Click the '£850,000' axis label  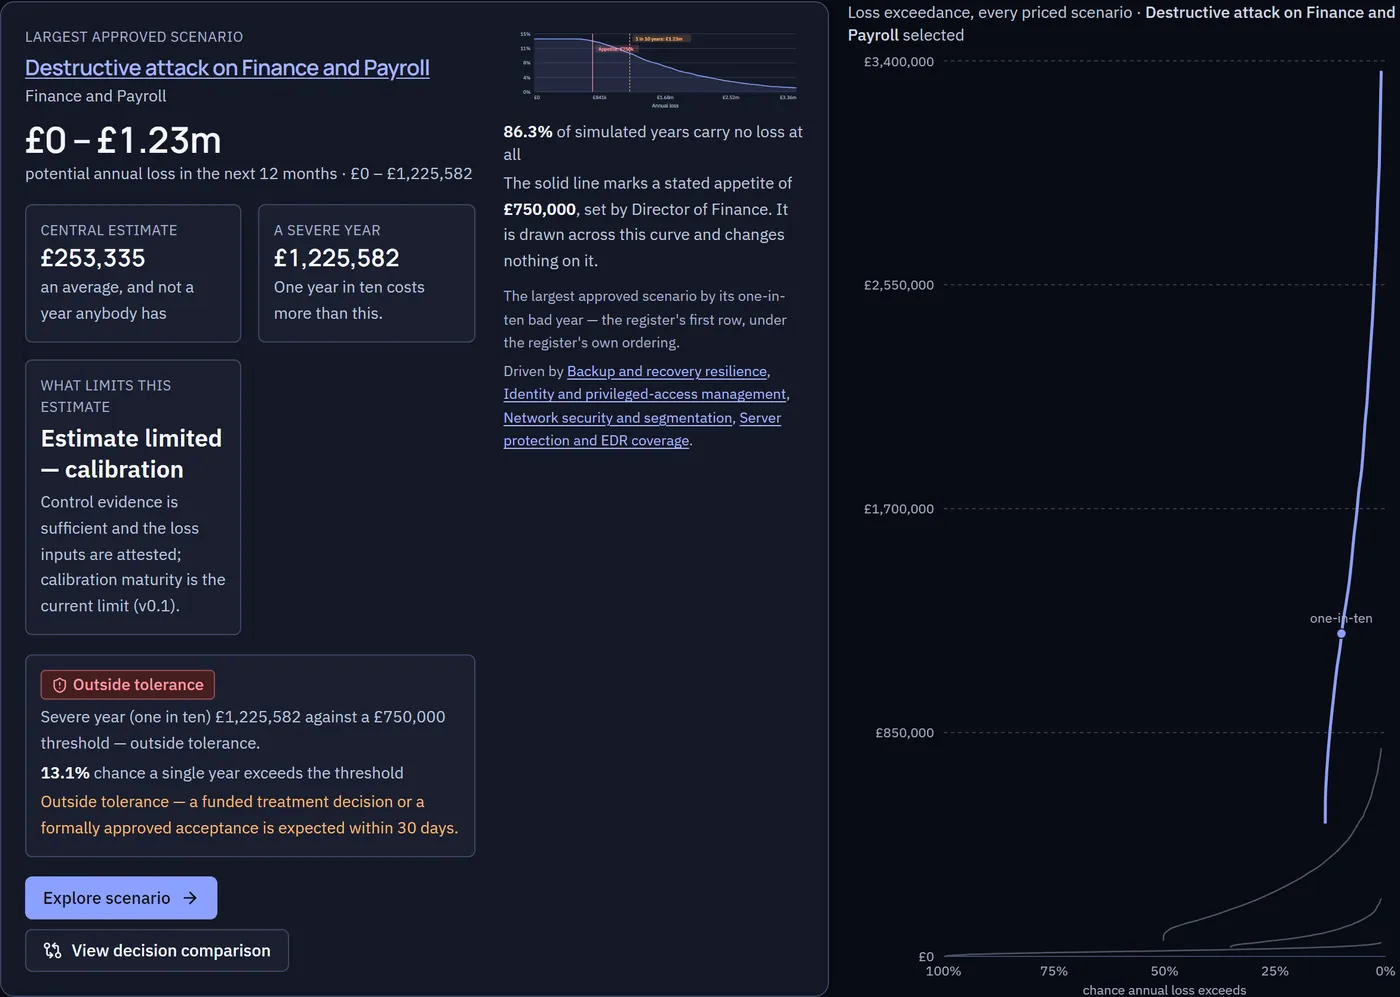pos(905,733)
